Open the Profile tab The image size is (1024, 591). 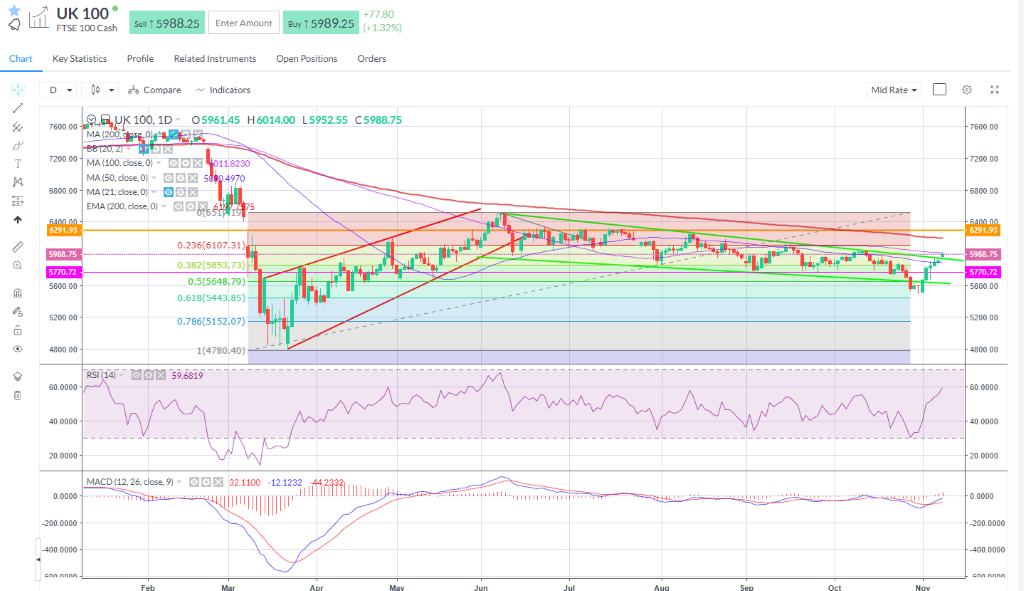point(140,59)
